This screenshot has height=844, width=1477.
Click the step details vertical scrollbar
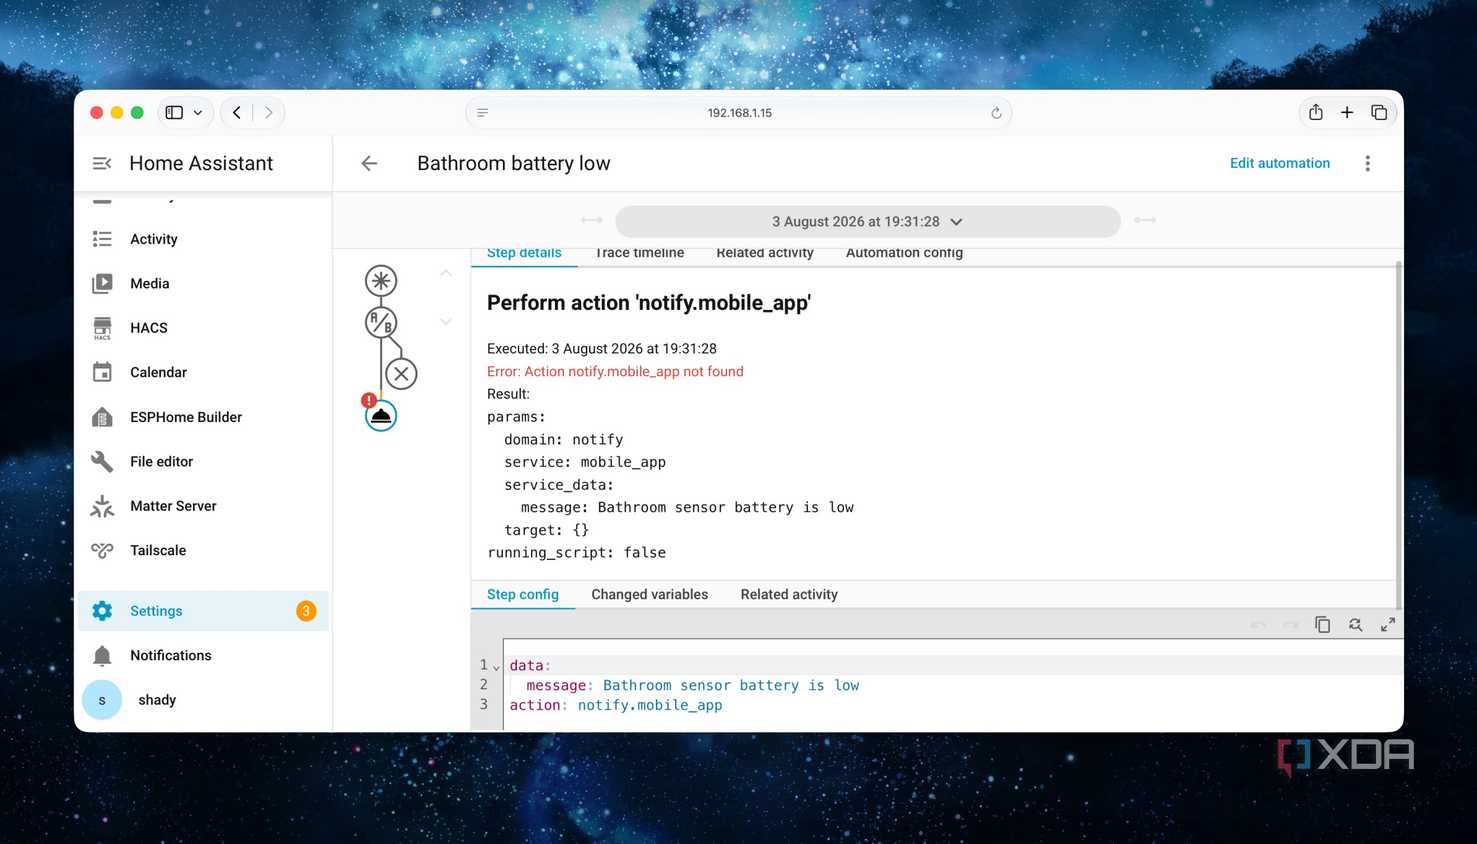(1398, 435)
